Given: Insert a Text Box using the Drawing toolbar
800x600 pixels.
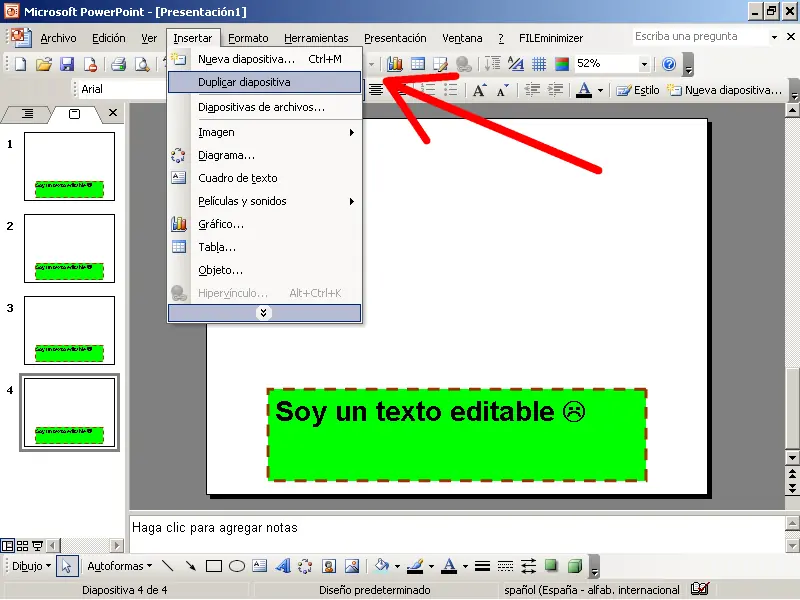Looking at the screenshot, I should [260, 565].
